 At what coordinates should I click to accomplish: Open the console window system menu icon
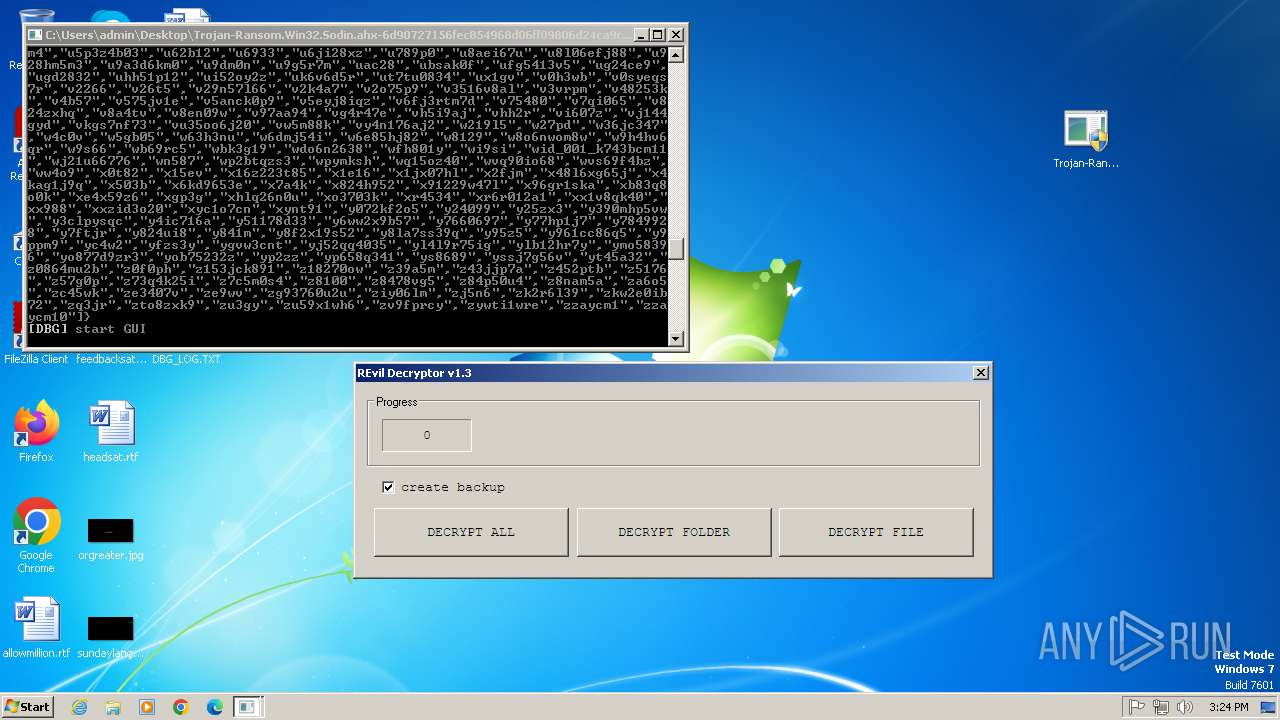point(36,34)
